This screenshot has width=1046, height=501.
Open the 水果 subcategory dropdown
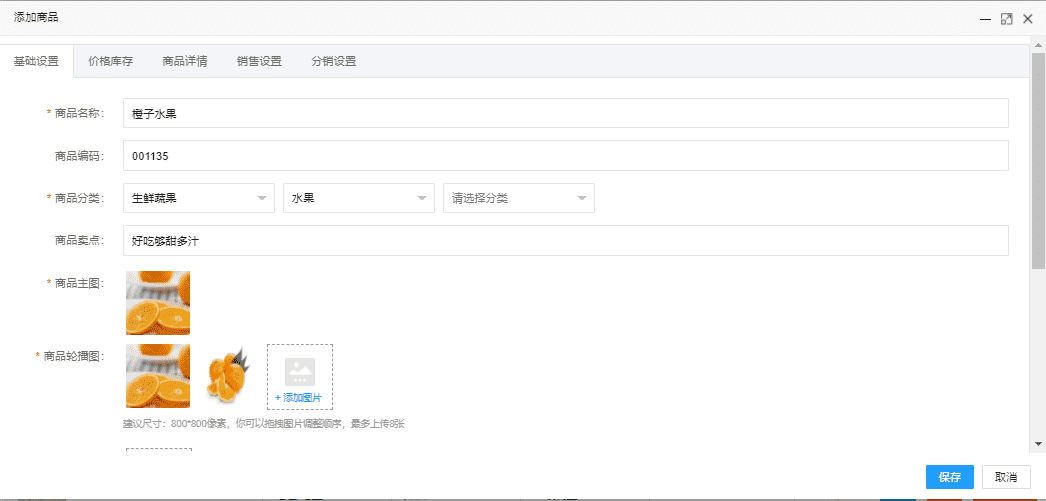pos(359,198)
